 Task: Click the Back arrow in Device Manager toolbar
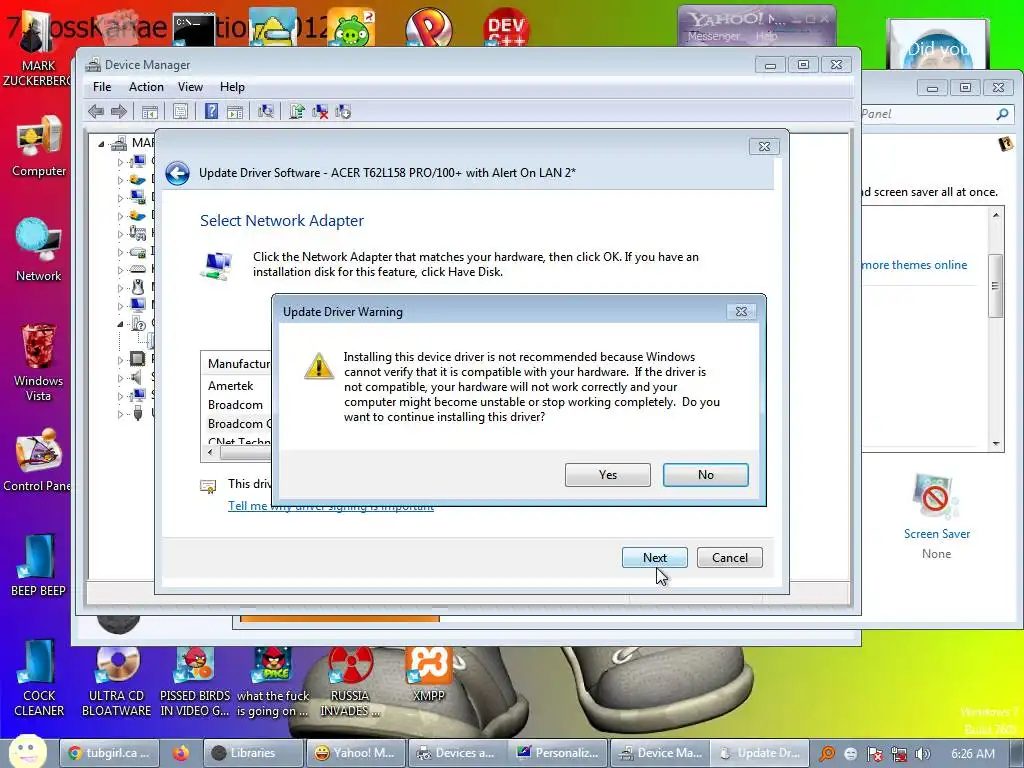96,112
